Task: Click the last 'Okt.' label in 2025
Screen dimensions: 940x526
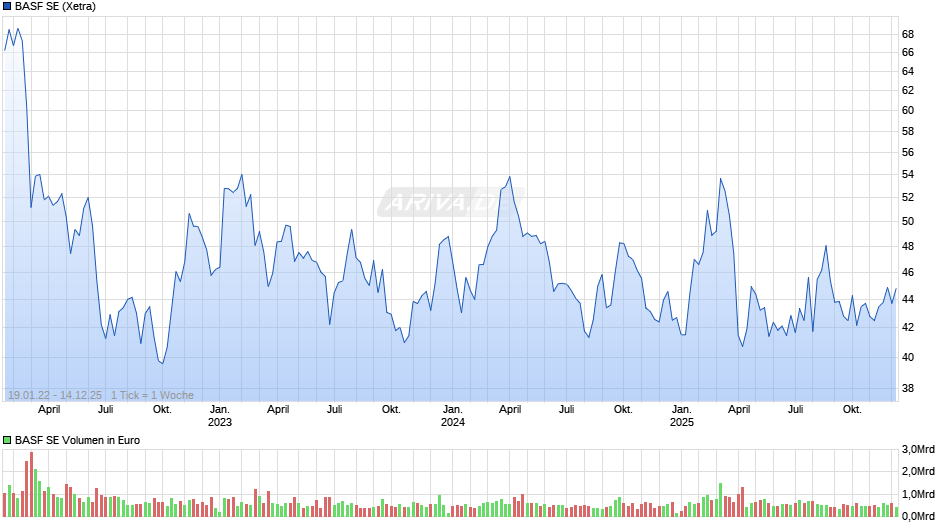Action: click(852, 410)
